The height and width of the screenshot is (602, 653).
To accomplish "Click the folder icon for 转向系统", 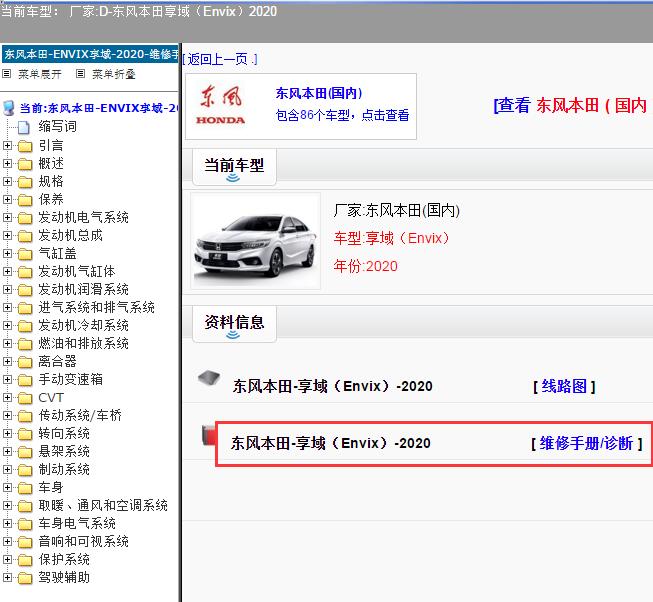I will point(25,434).
